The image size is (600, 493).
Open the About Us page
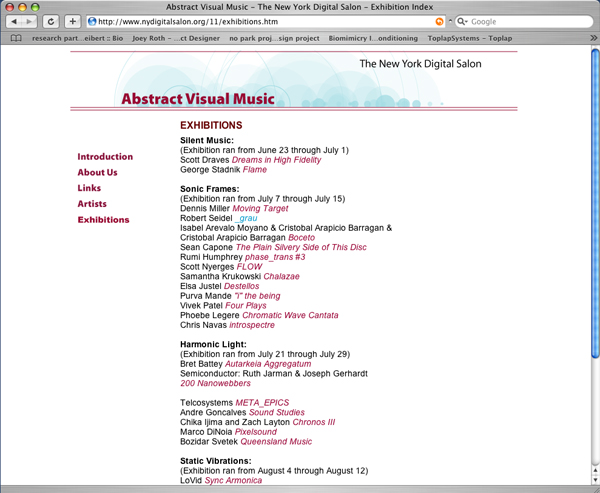[x=97, y=172]
